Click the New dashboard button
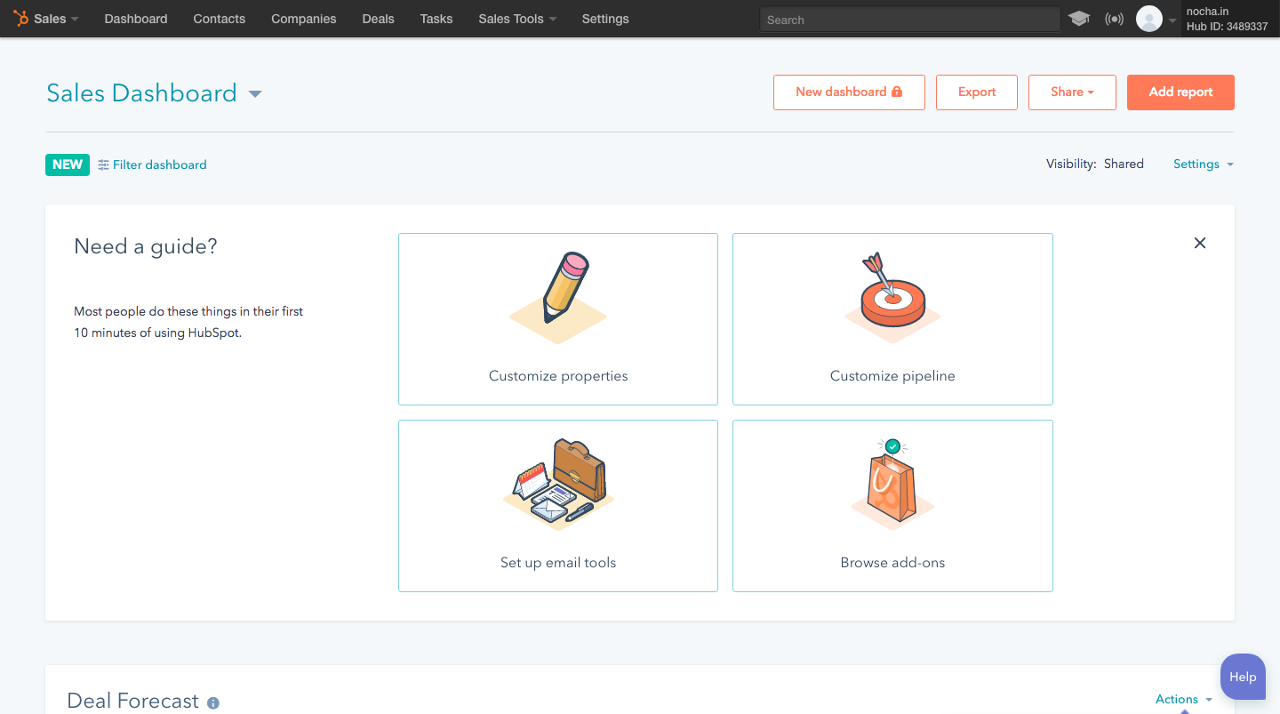 tap(849, 92)
